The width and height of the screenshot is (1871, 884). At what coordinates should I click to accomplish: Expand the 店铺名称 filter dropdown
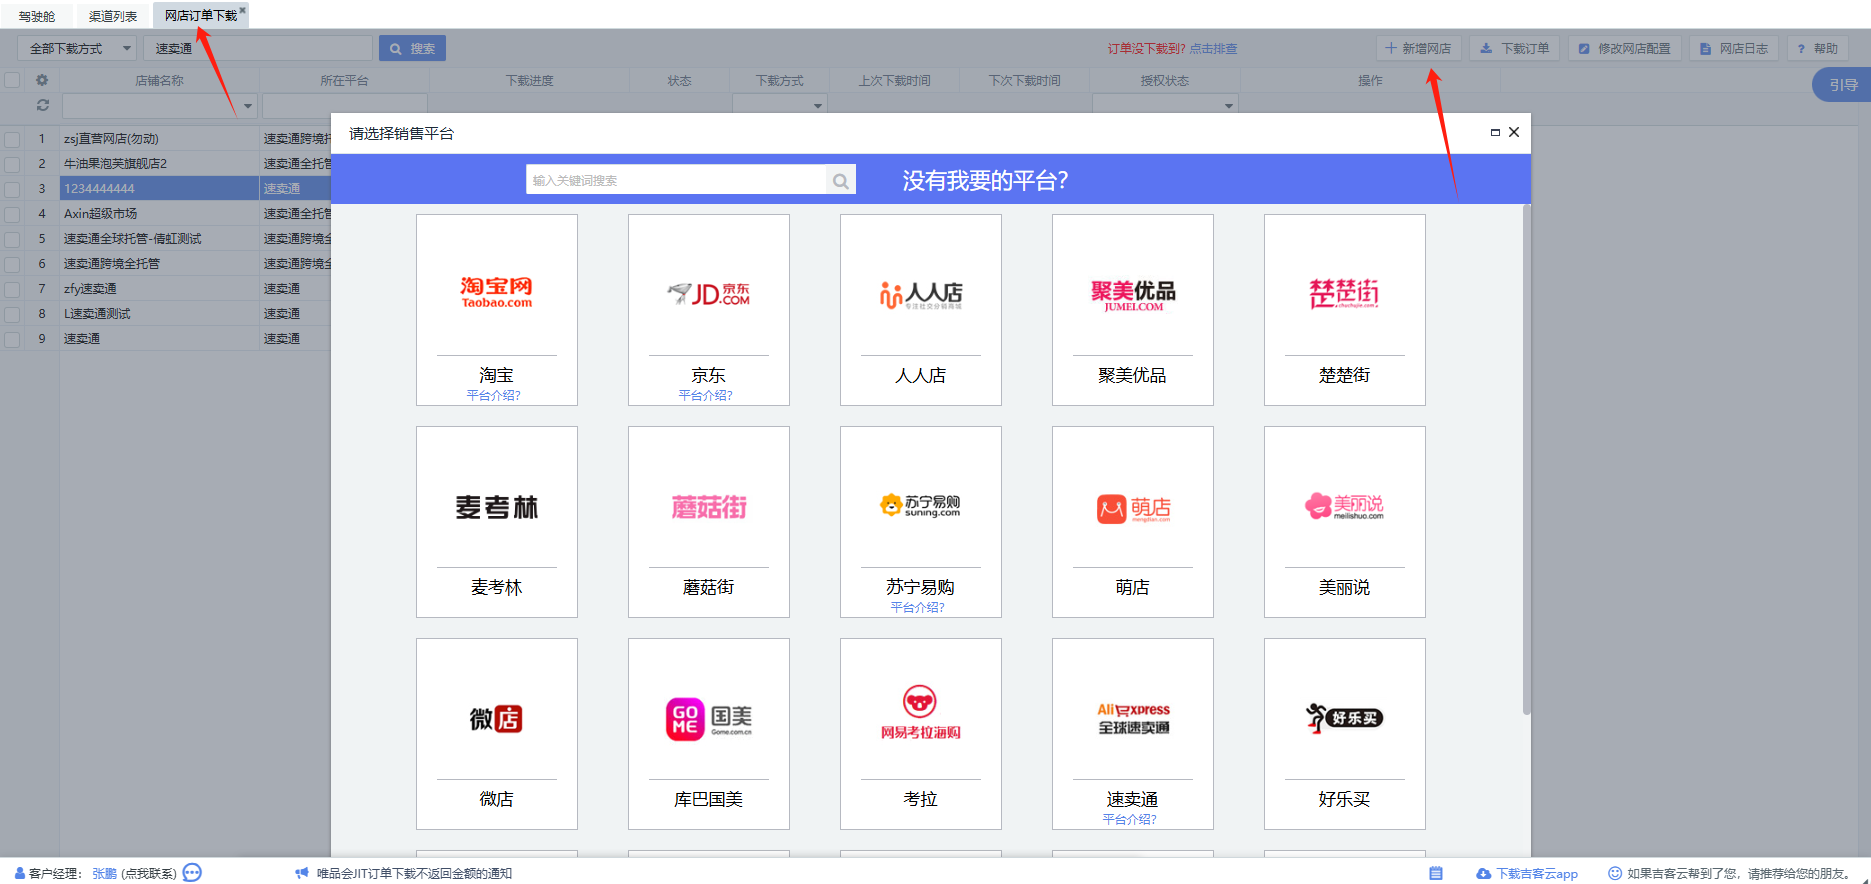(x=248, y=105)
